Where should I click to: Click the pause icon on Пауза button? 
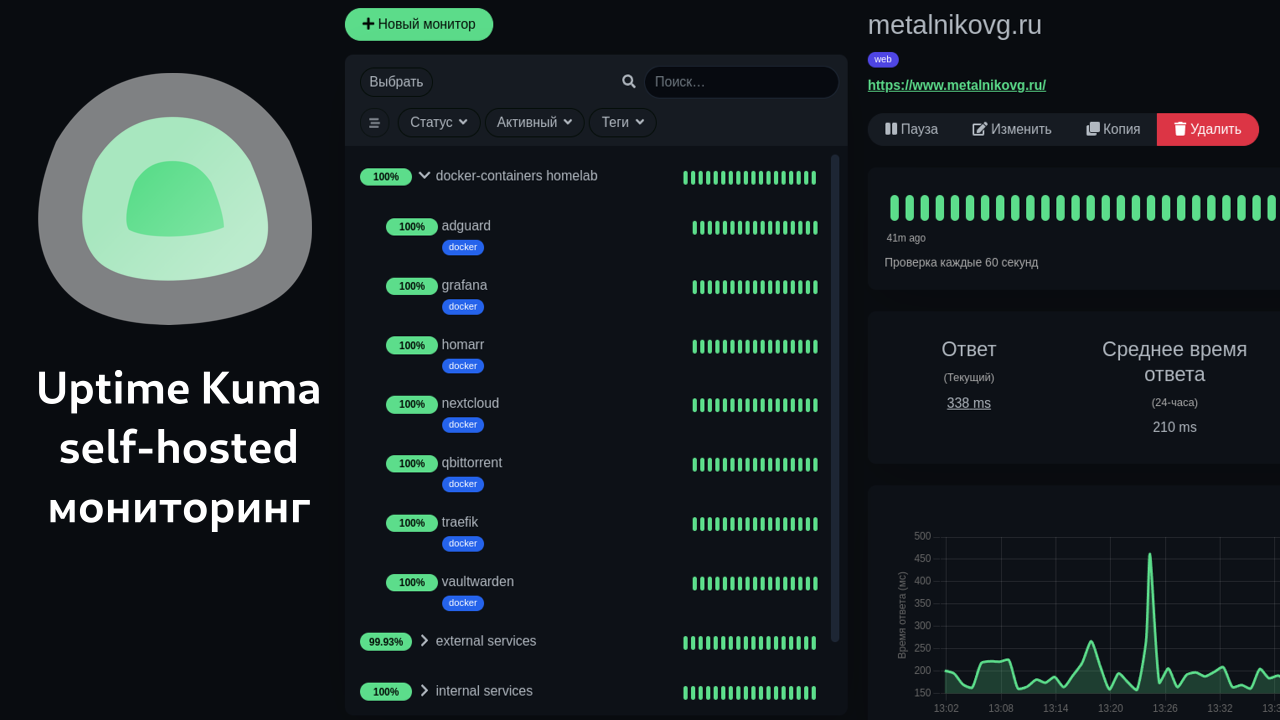[x=891, y=129]
